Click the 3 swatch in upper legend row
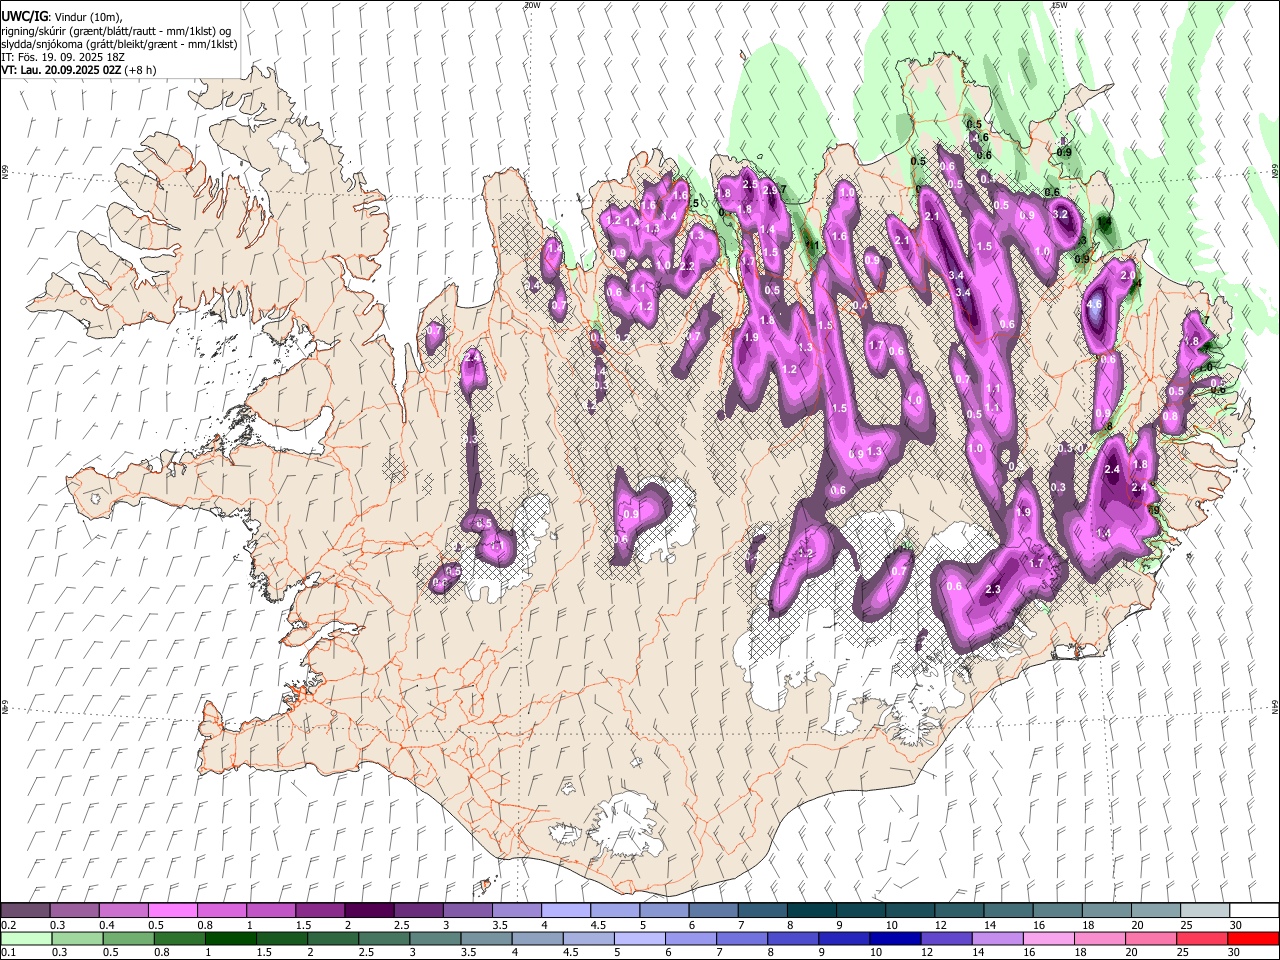This screenshot has height=960, width=1280. [467, 910]
